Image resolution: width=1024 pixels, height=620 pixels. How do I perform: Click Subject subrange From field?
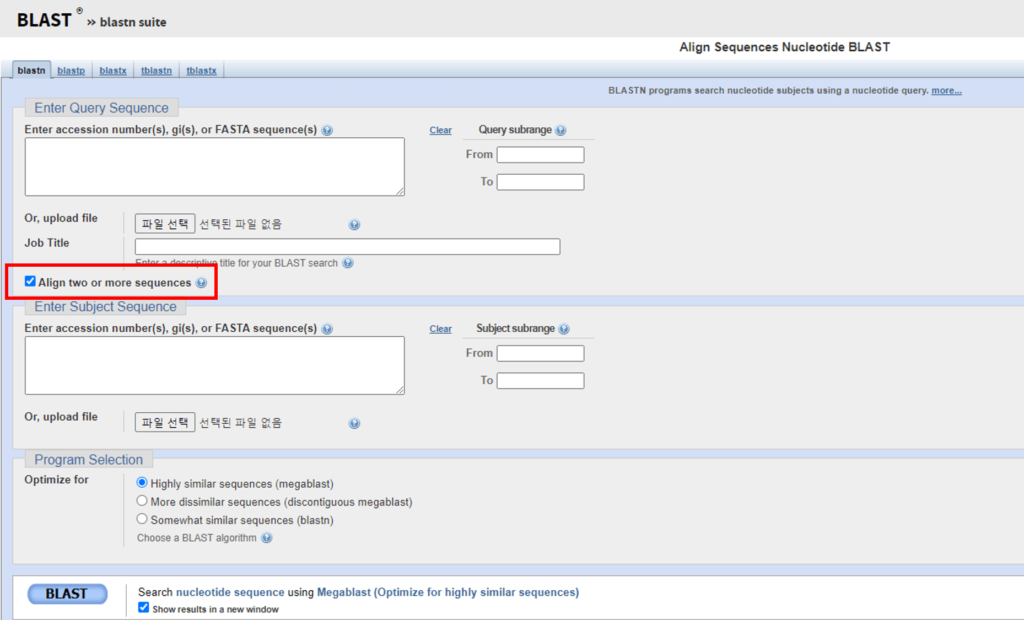(541, 353)
